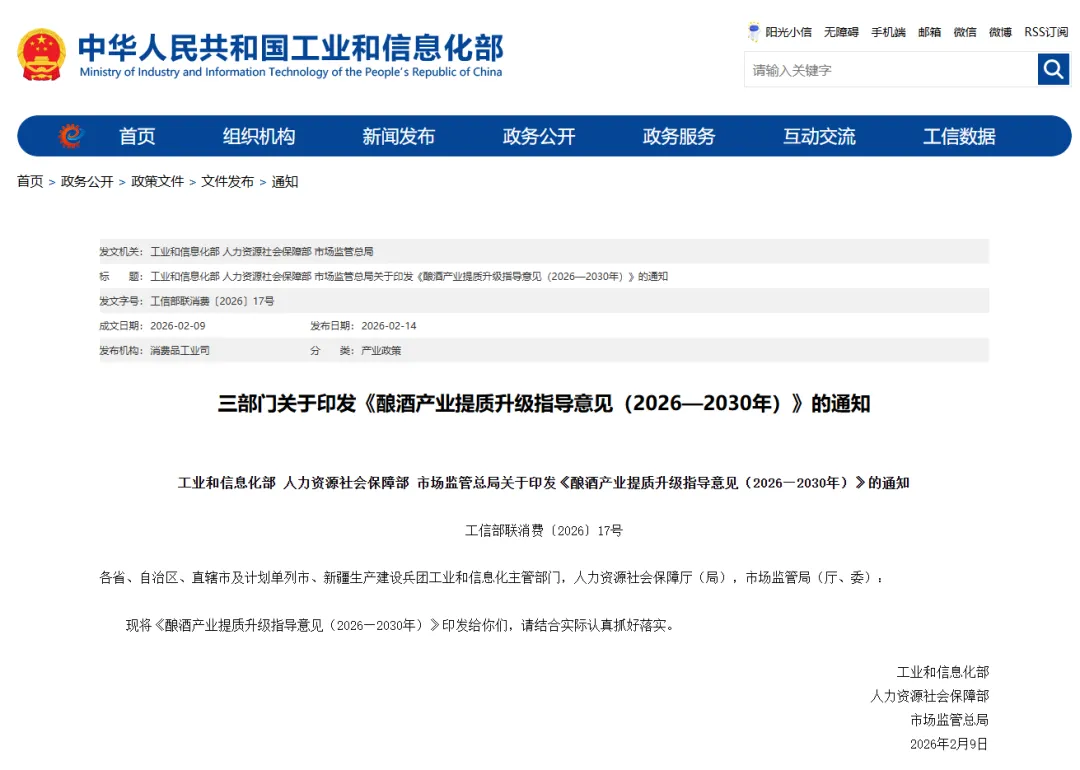Viewport: 1080px width, 770px height.
Task: Click the 发文机关 value text
Action: pyautogui.click(x=262, y=251)
